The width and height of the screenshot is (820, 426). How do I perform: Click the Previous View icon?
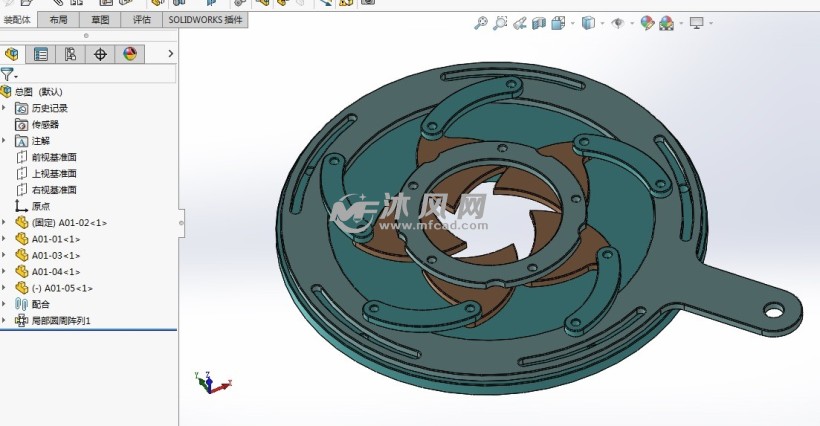[x=520, y=23]
